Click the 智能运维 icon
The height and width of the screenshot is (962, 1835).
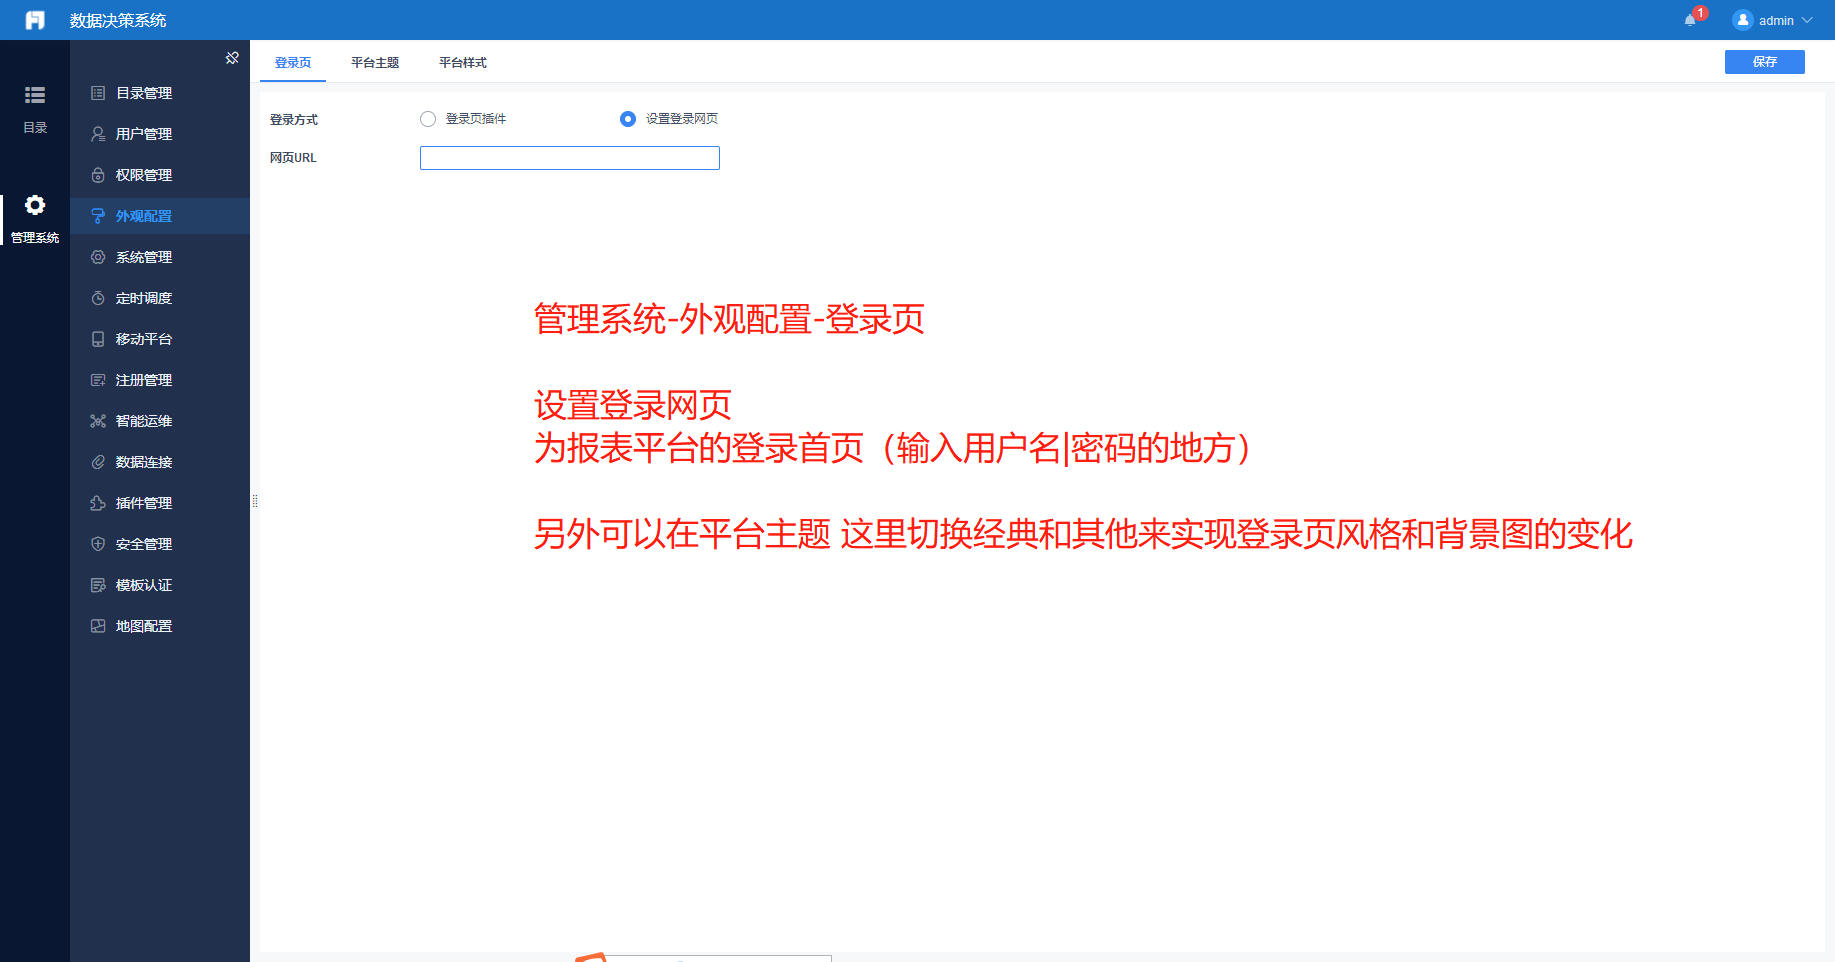coord(98,421)
